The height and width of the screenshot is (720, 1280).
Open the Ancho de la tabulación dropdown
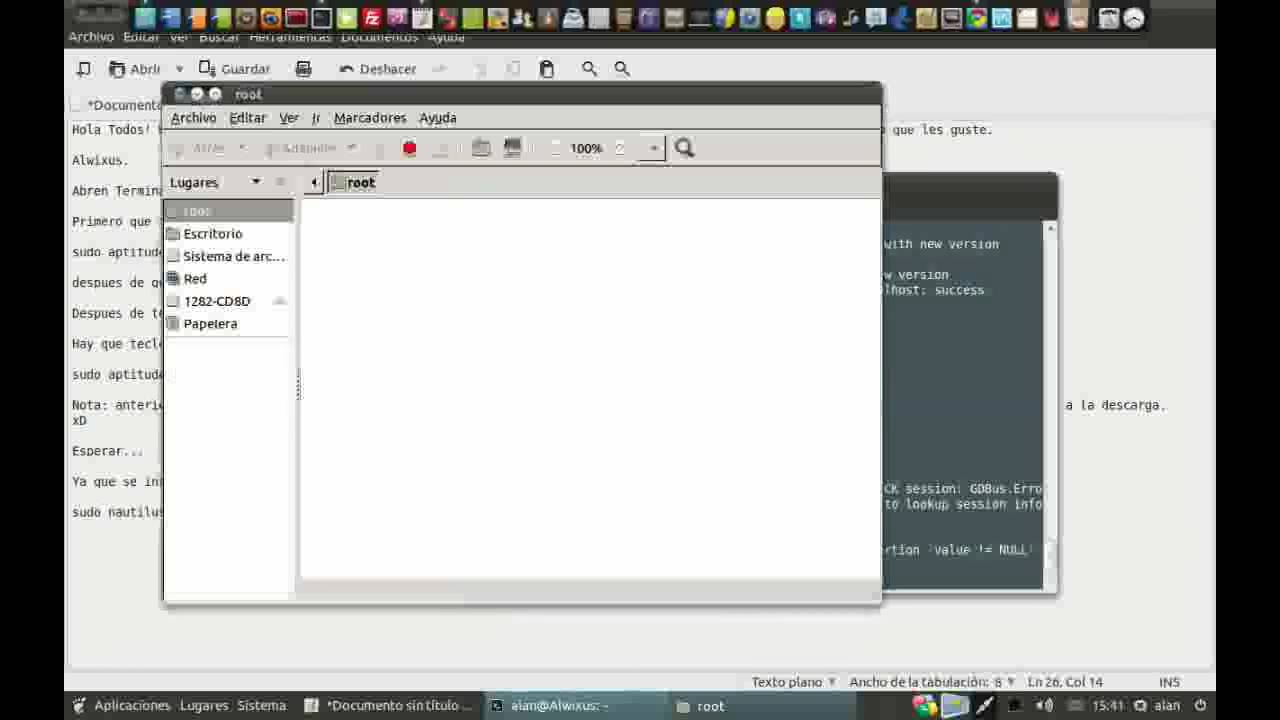[x=932, y=682]
